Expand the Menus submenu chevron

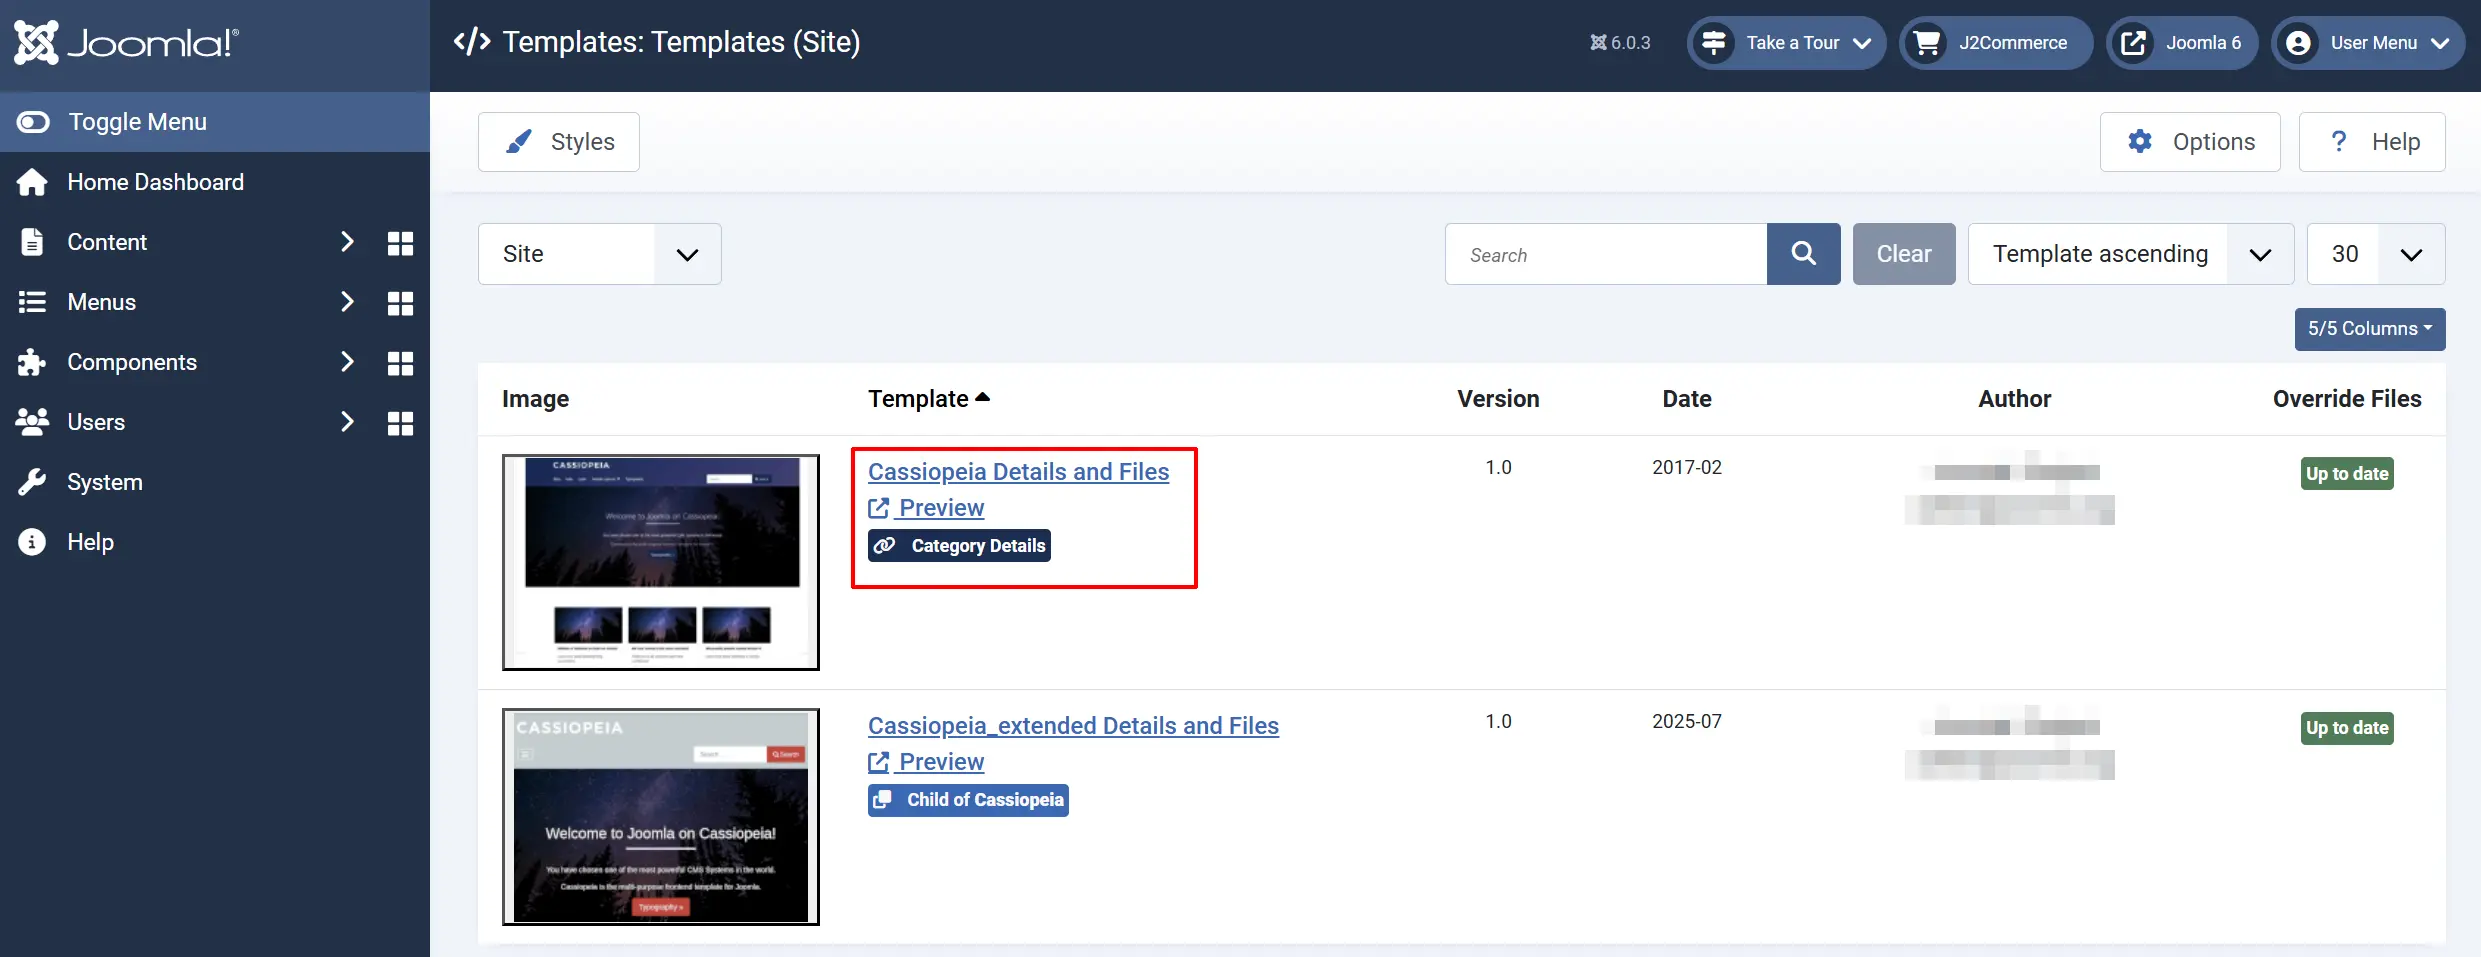347,302
